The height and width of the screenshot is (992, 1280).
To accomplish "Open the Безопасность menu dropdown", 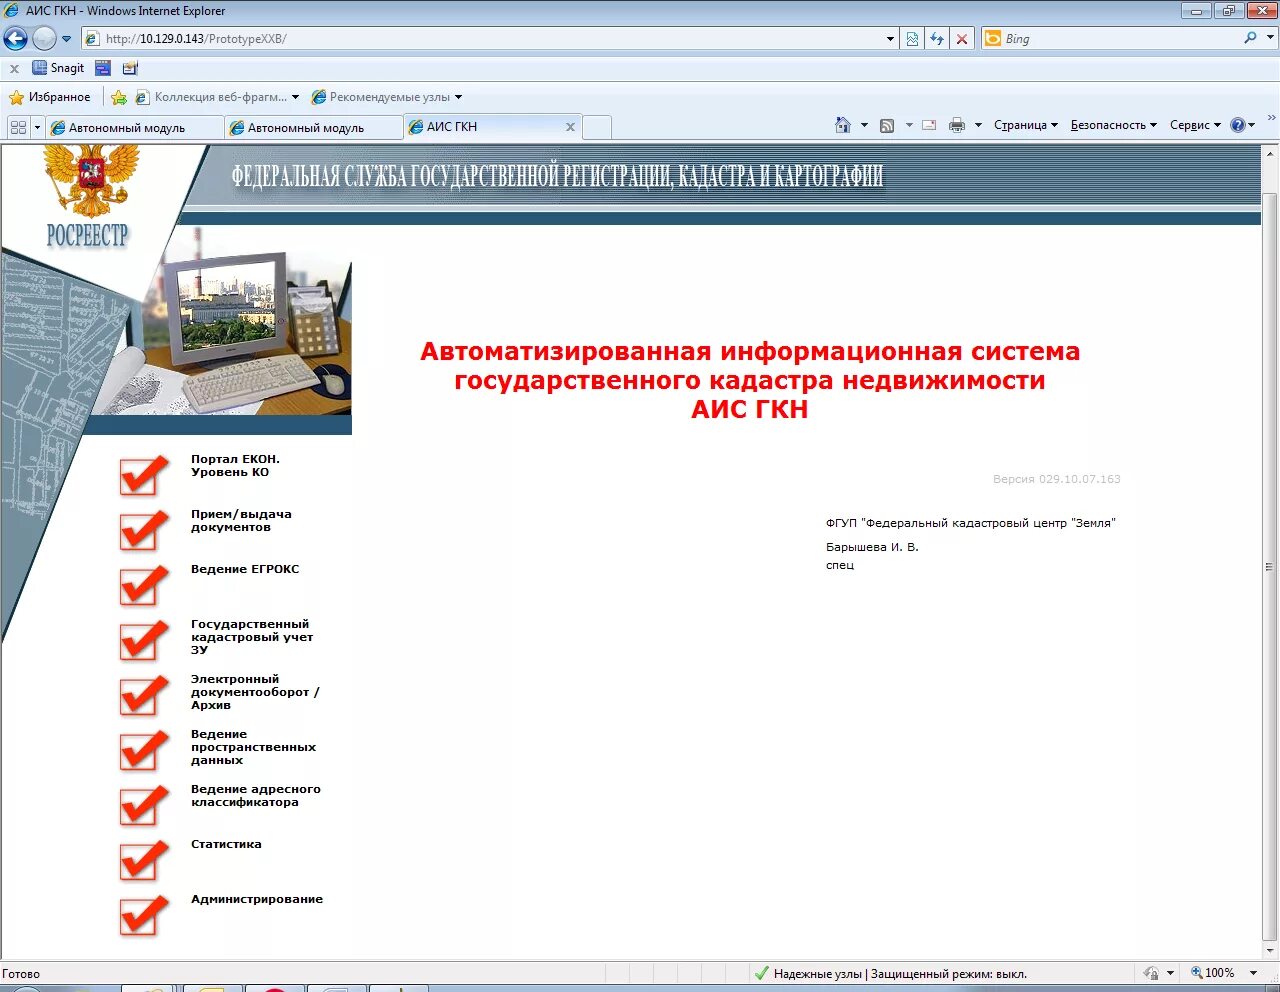I will pyautogui.click(x=1113, y=125).
